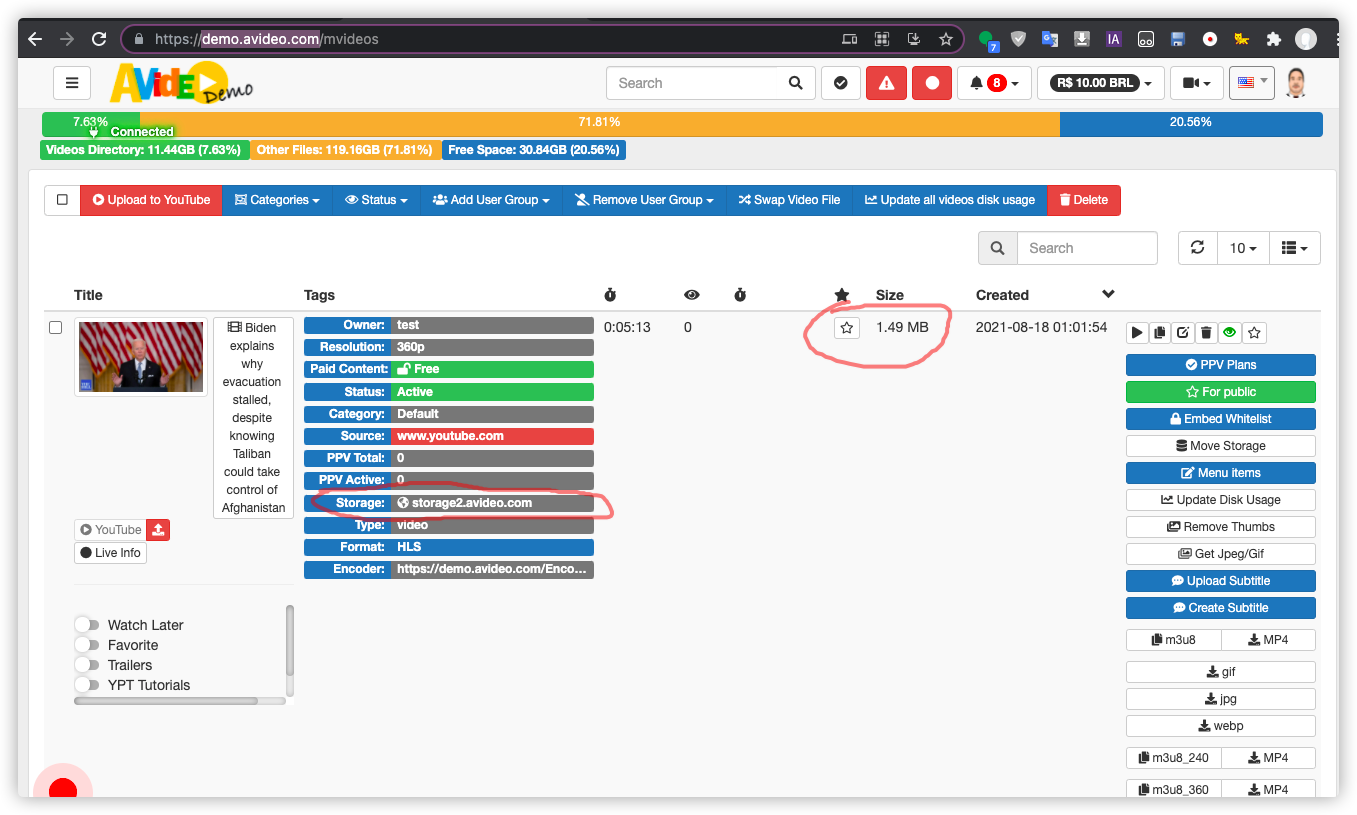The image size is (1357, 815).
Task: Open the edit icon for the Biden video
Action: [1183, 331]
